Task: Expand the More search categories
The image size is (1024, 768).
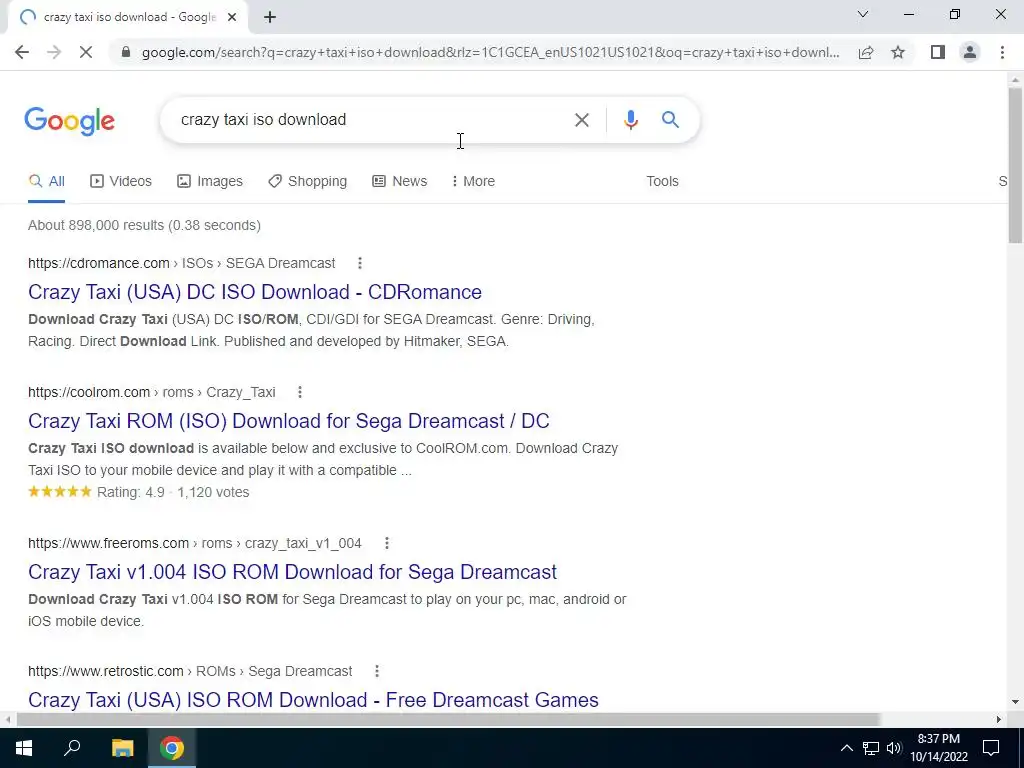Action: (x=473, y=182)
